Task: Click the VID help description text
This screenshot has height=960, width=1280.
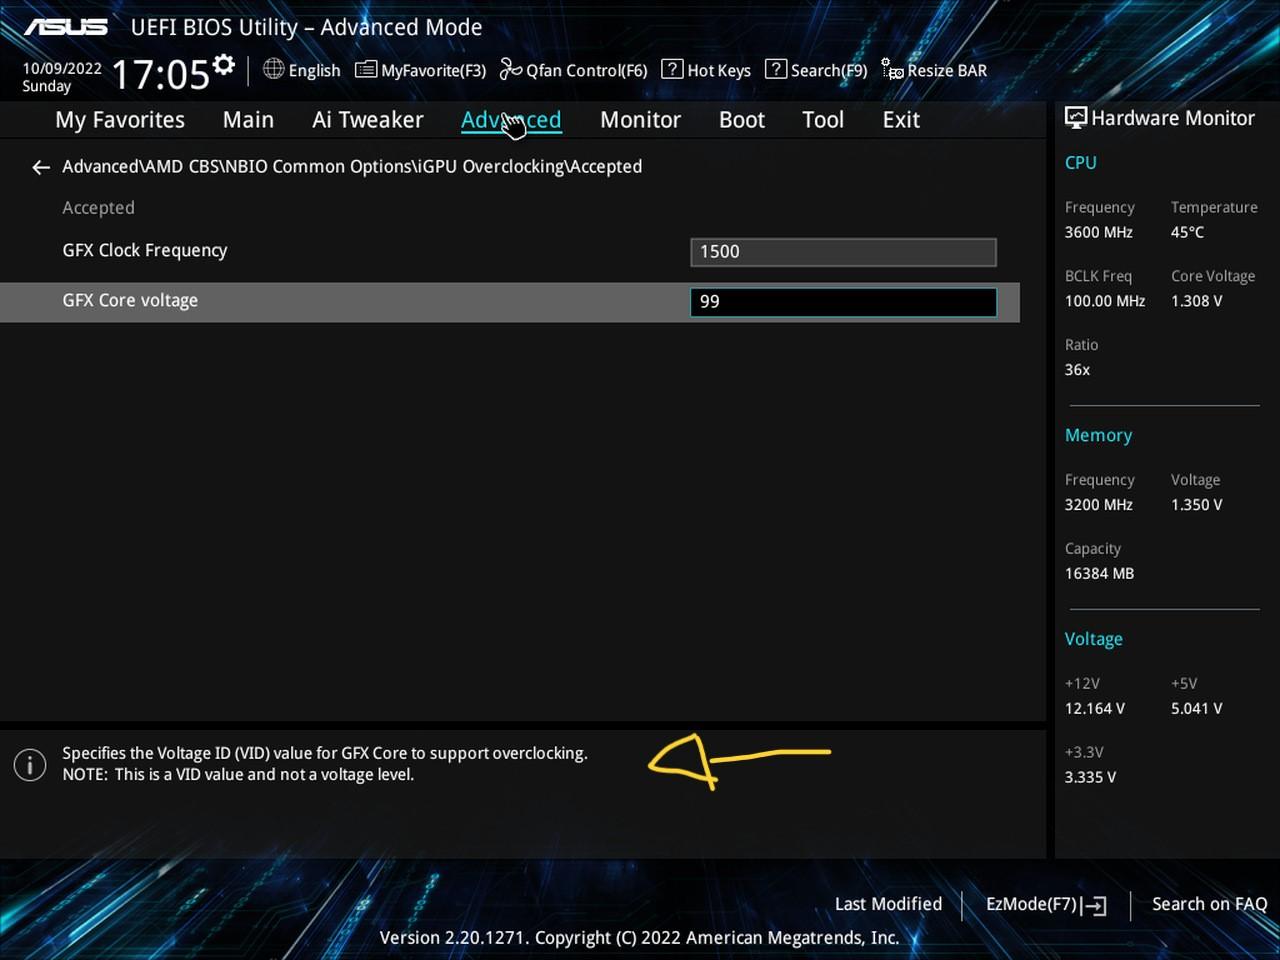Action: [x=324, y=764]
